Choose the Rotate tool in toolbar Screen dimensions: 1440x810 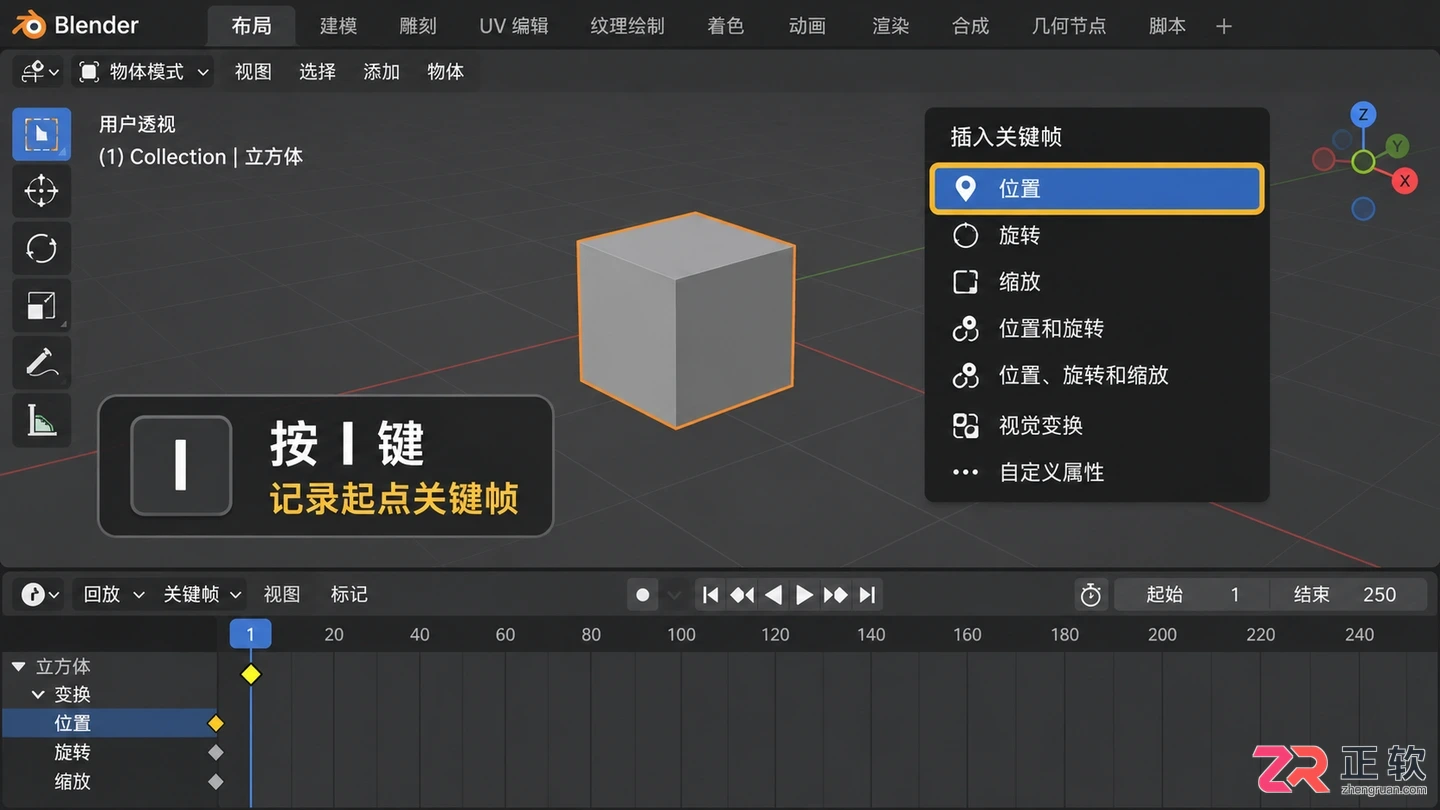pos(41,247)
